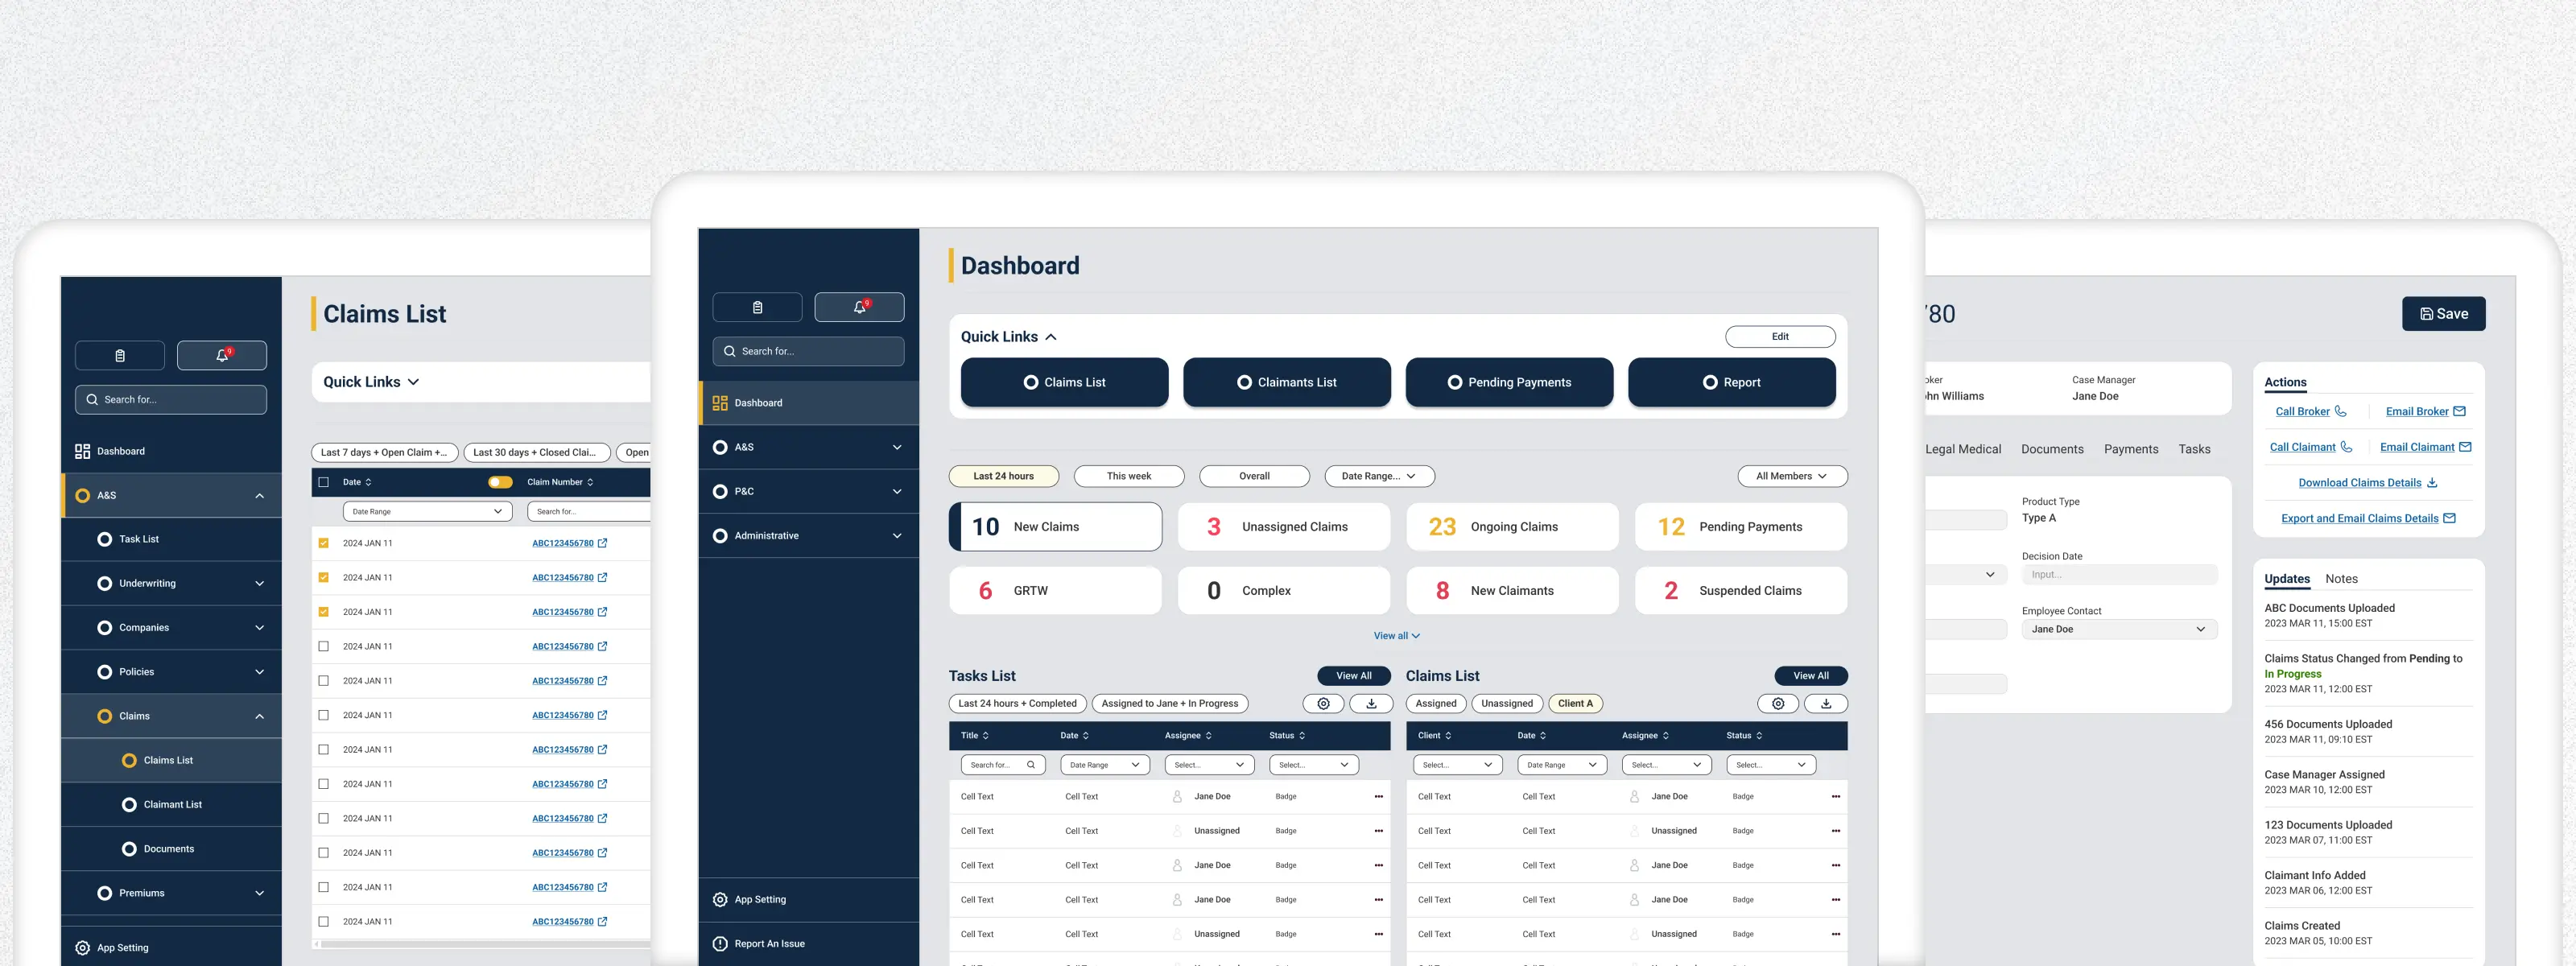Open the three-dot menu on first task row
The image size is (2576, 966).
(x=1378, y=796)
